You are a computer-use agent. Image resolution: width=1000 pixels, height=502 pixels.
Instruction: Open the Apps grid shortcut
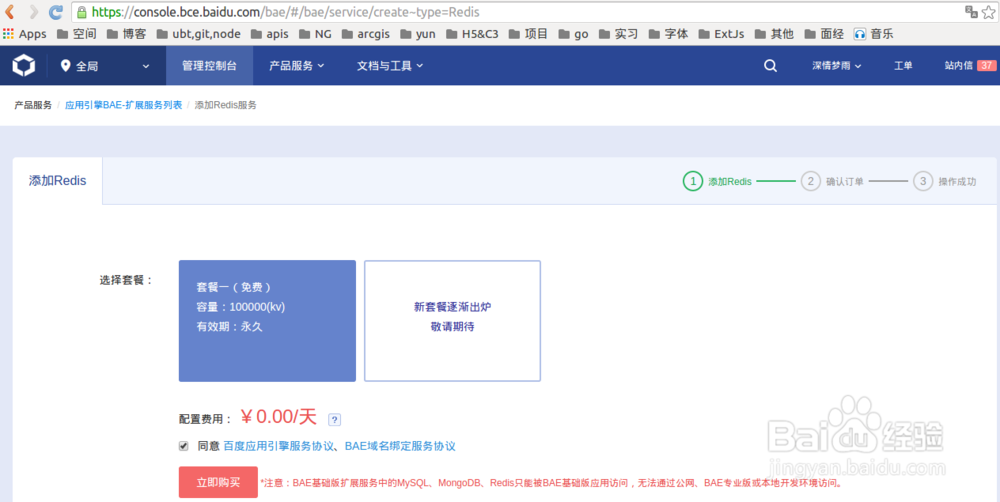(x=25, y=34)
